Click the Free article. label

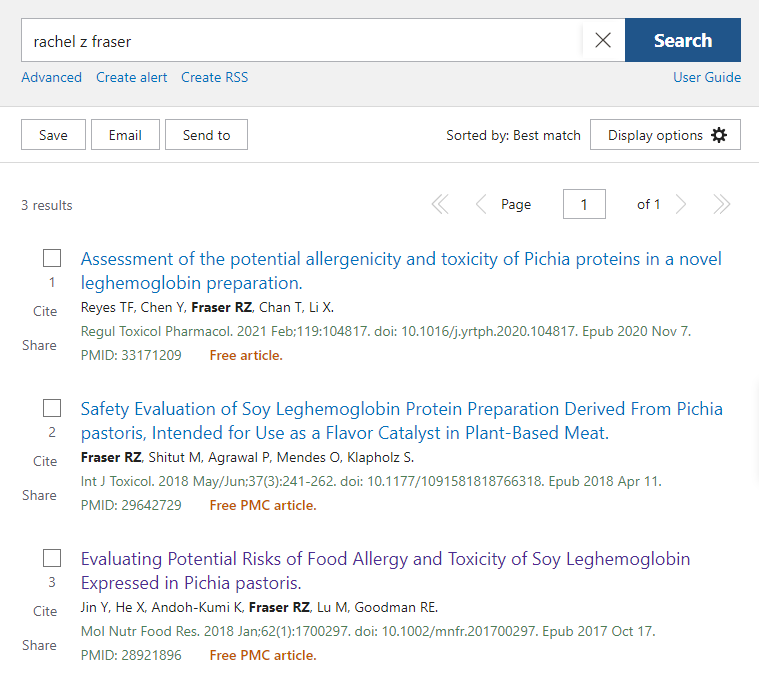pyautogui.click(x=246, y=355)
